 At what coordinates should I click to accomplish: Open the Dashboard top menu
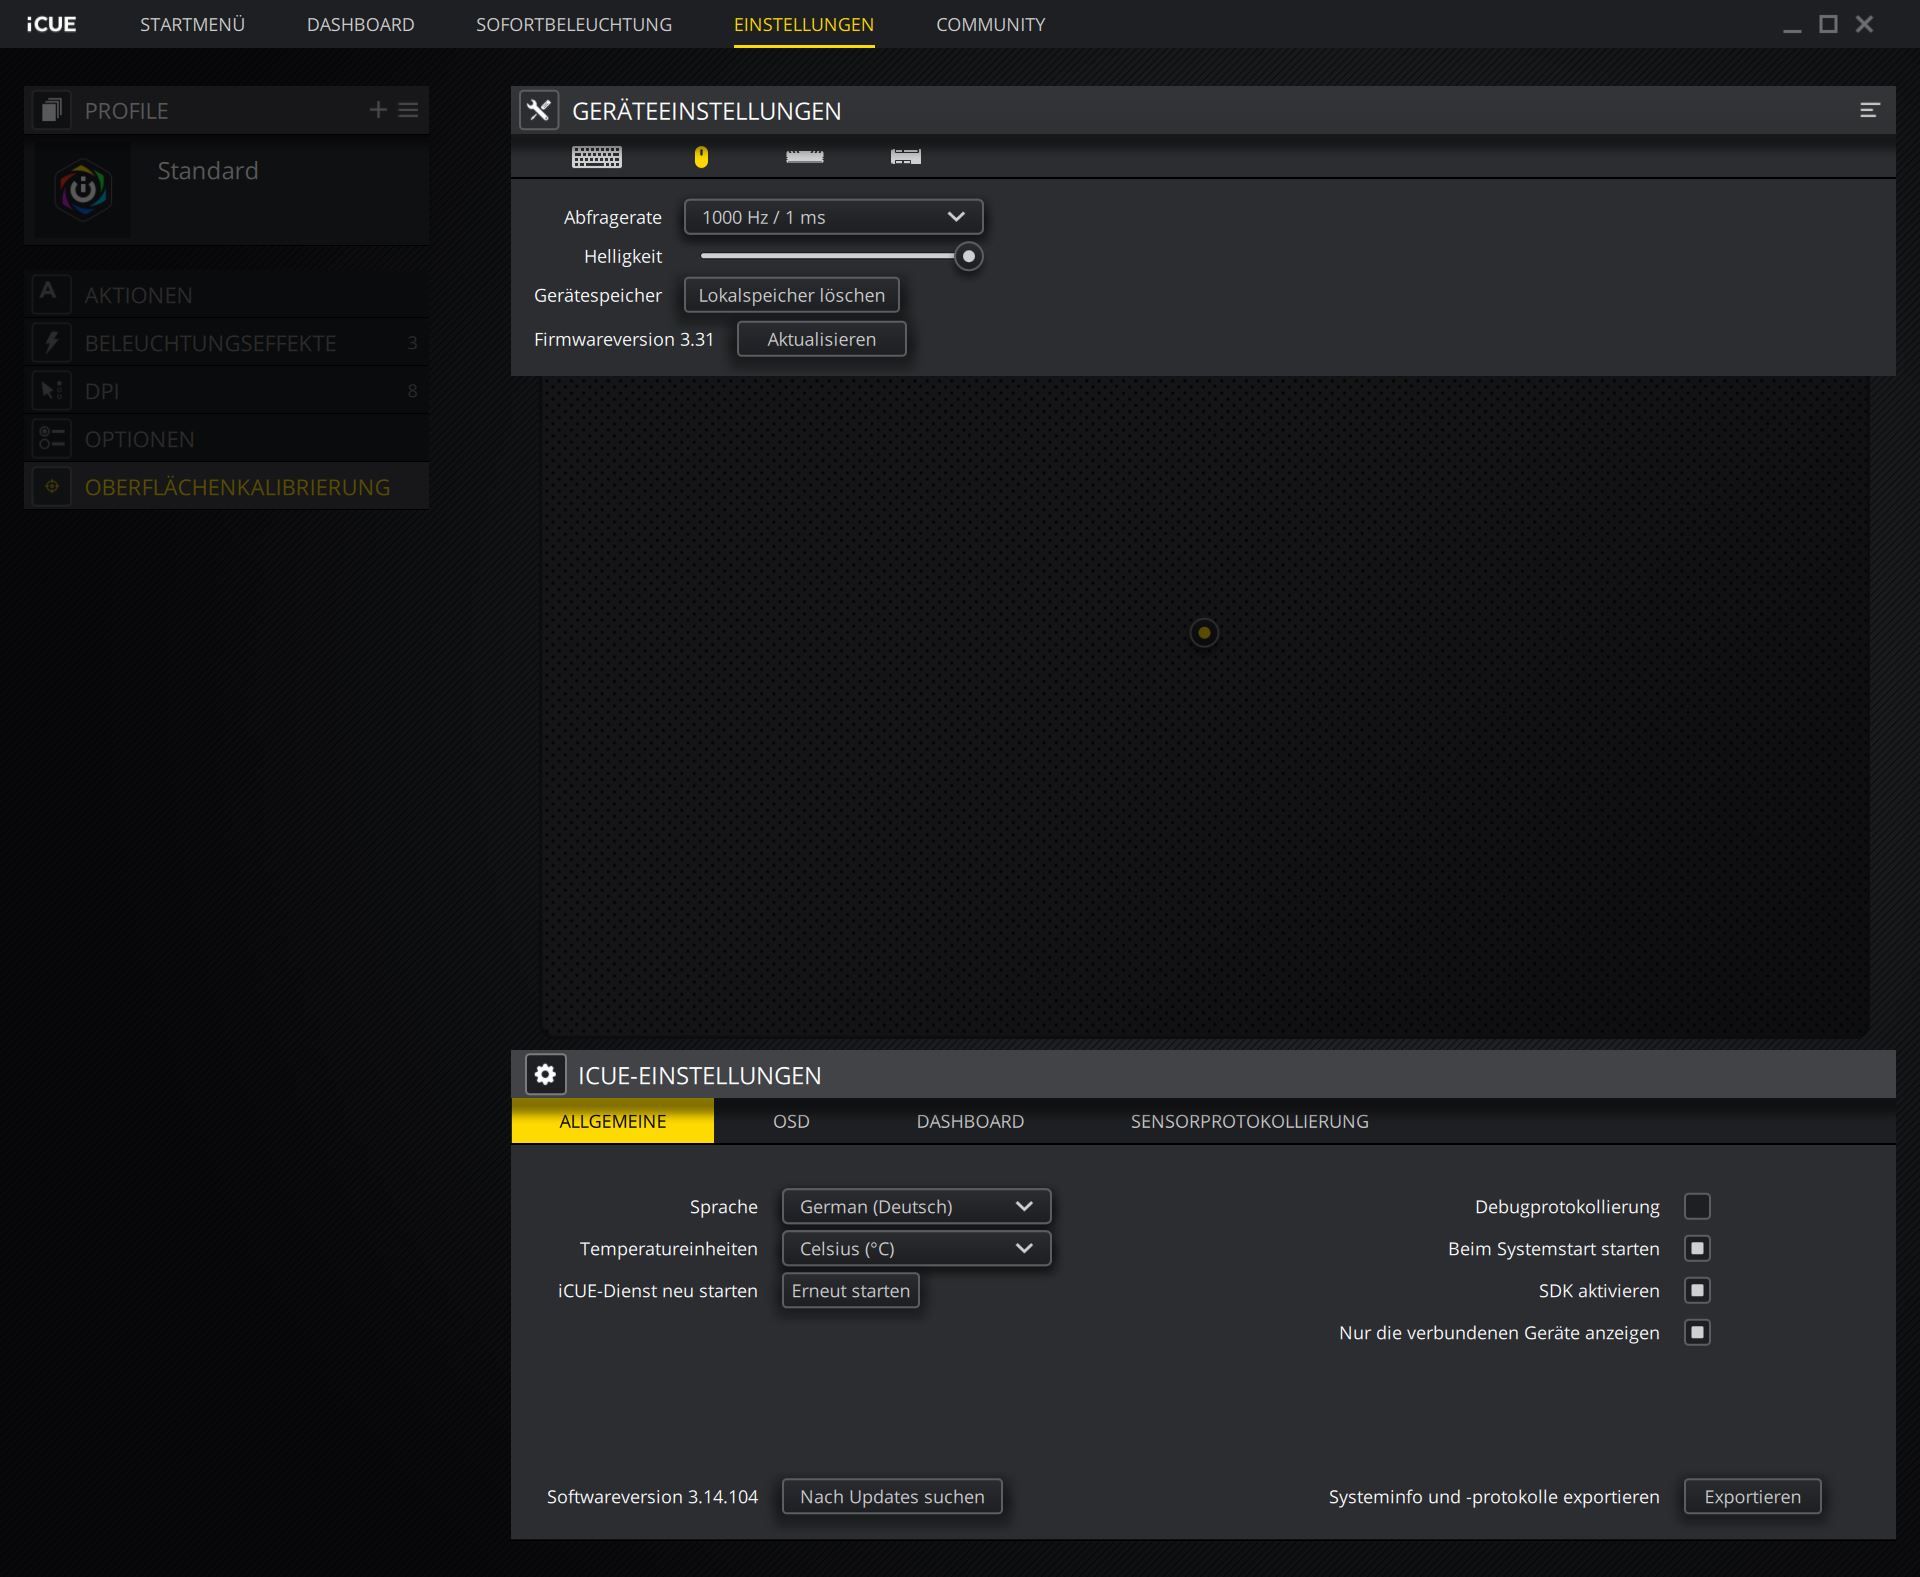pos(360,24)
